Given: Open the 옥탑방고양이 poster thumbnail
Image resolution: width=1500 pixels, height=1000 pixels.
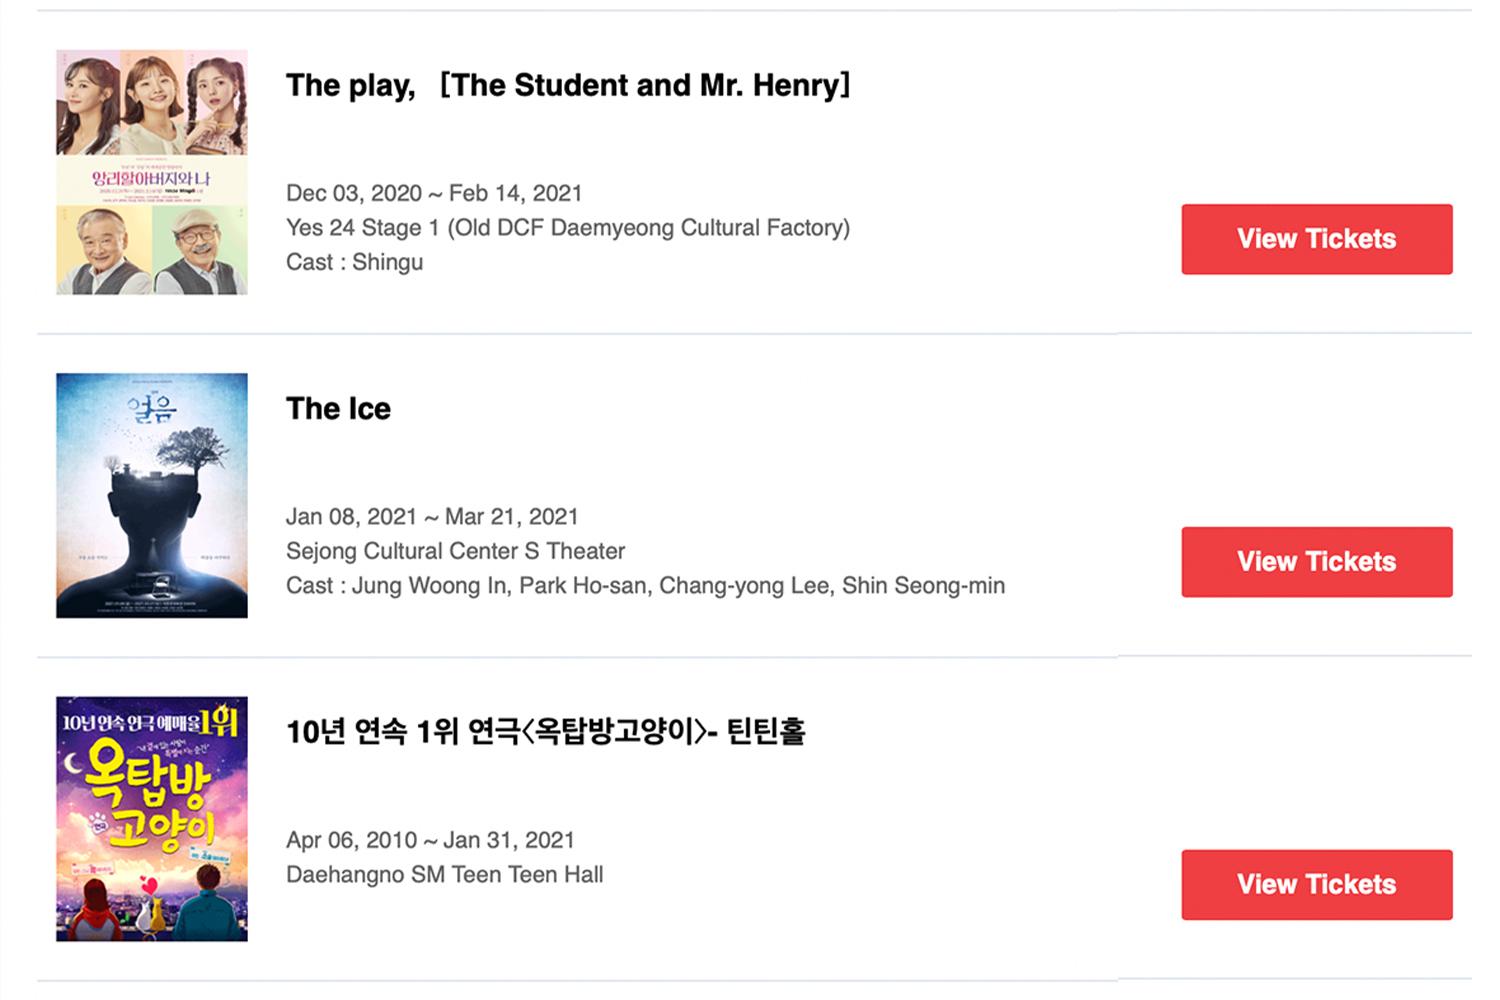Looking at the screenshot, I should point(152,819).
